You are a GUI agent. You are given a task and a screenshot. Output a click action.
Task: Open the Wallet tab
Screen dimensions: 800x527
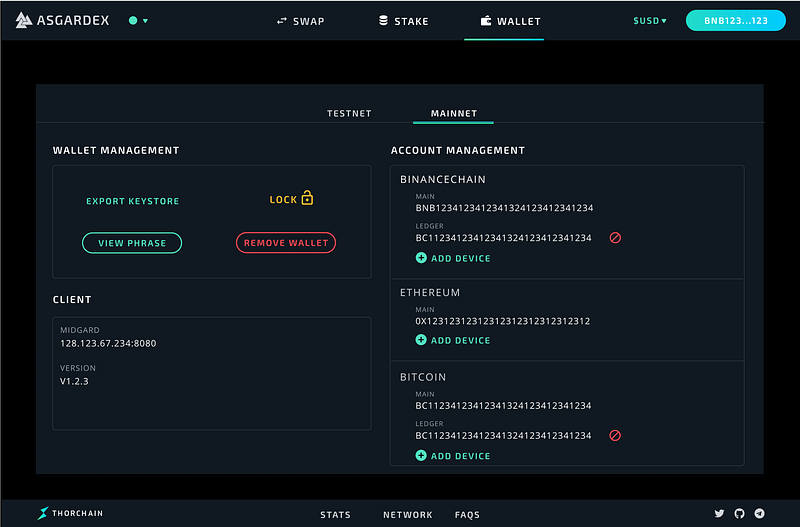[510, 21]
